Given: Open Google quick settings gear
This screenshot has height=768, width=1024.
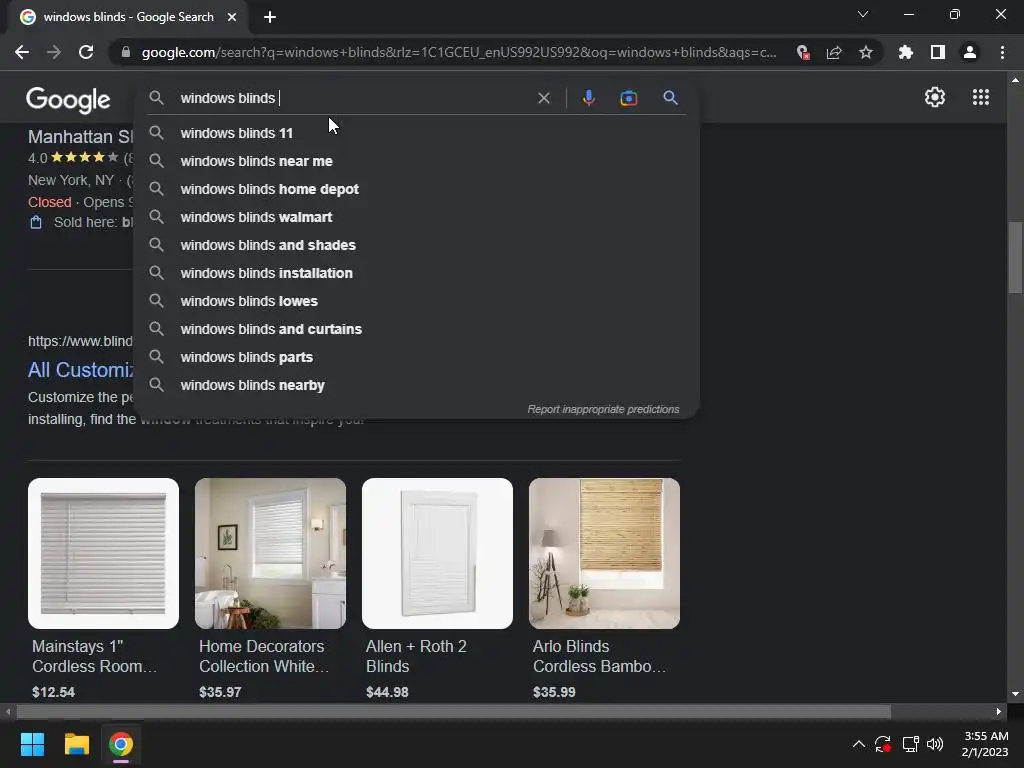Looking at the screenshot, I should click(x=935, y=97).
